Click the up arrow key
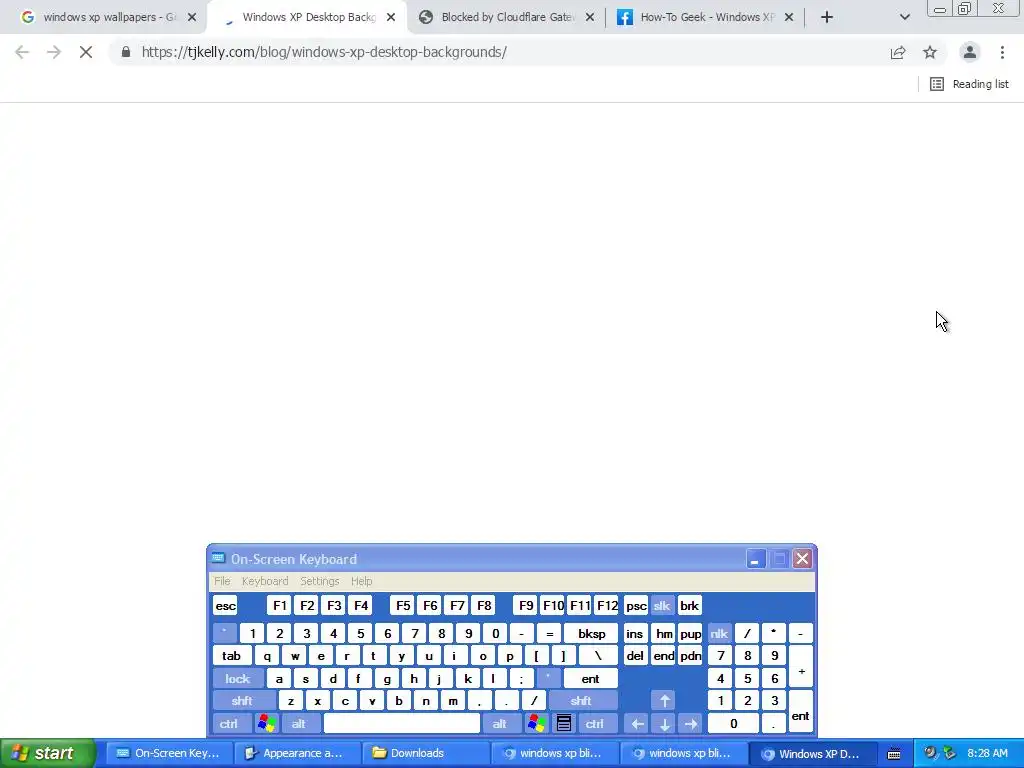 click(664, 701)
